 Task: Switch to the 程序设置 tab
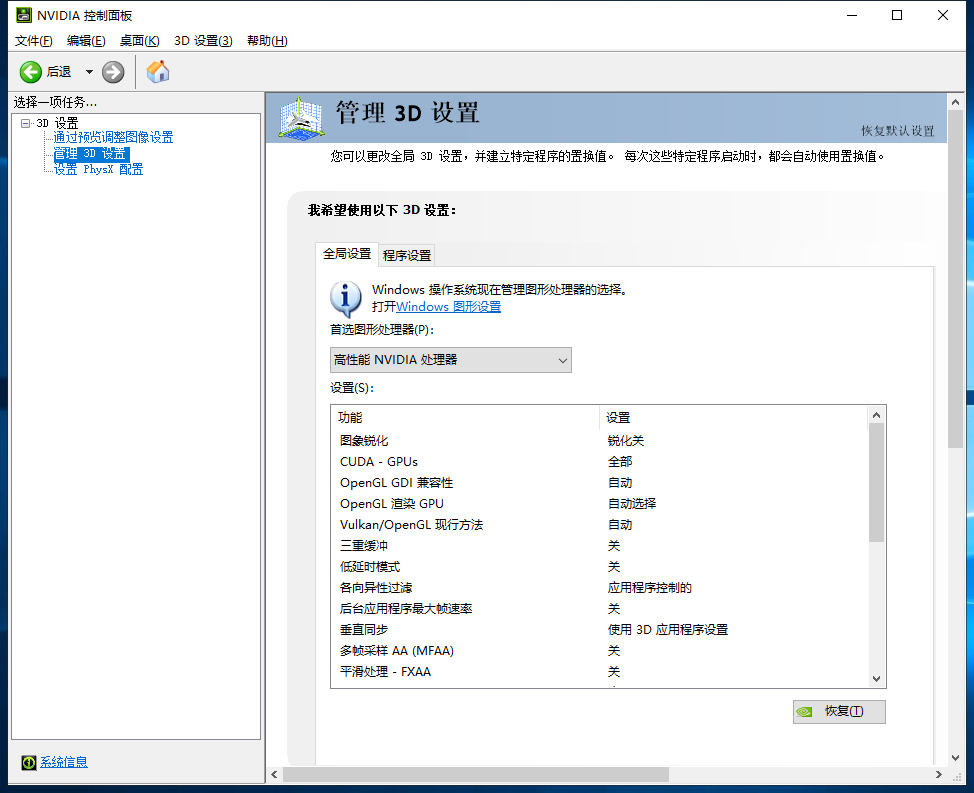(407, 255)
